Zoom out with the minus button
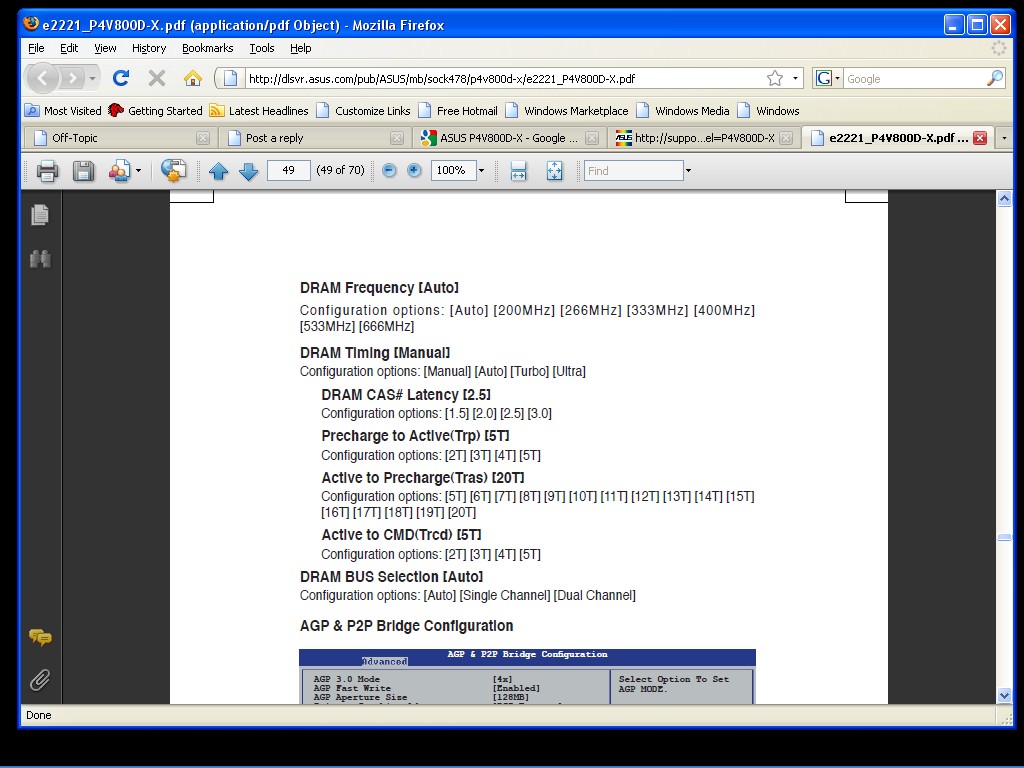Screen dimensions: 1024x768 tap(389, 170)
